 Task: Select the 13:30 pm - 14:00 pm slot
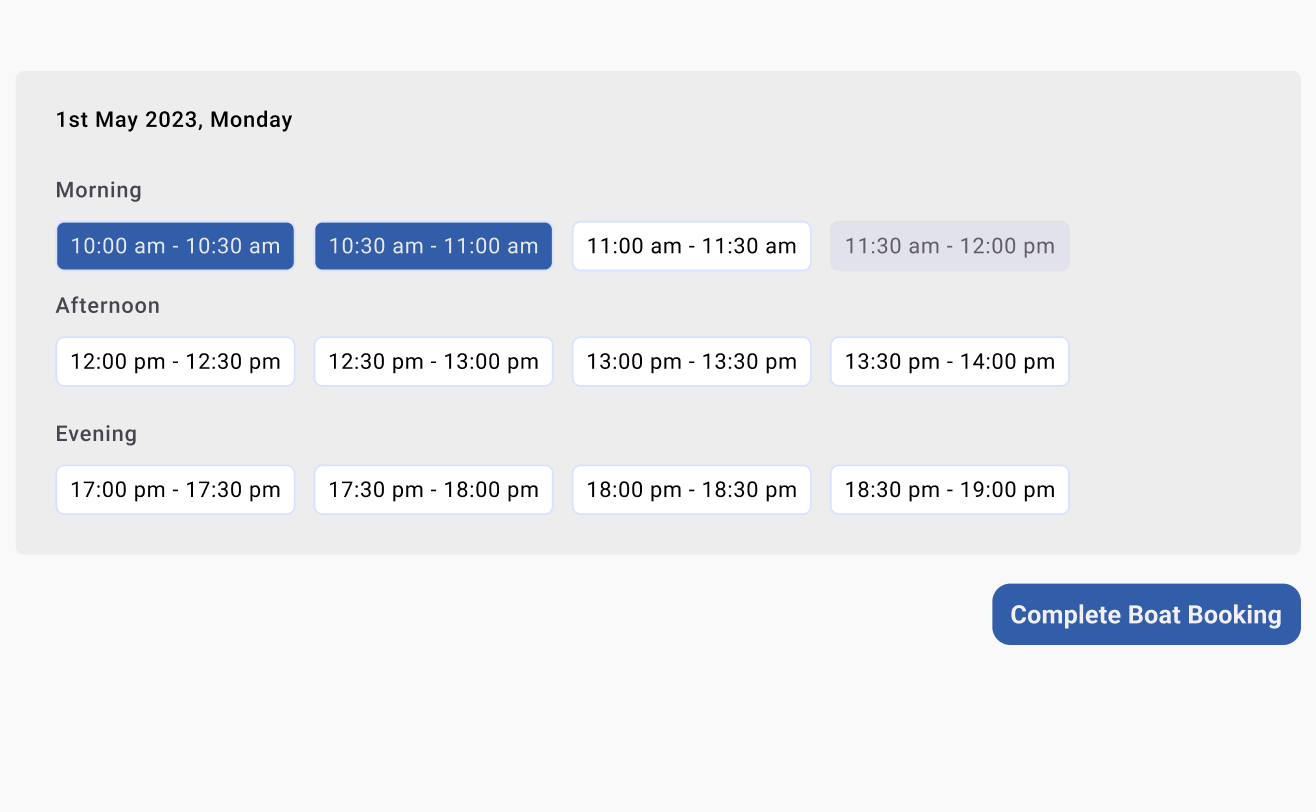point(949,361)
